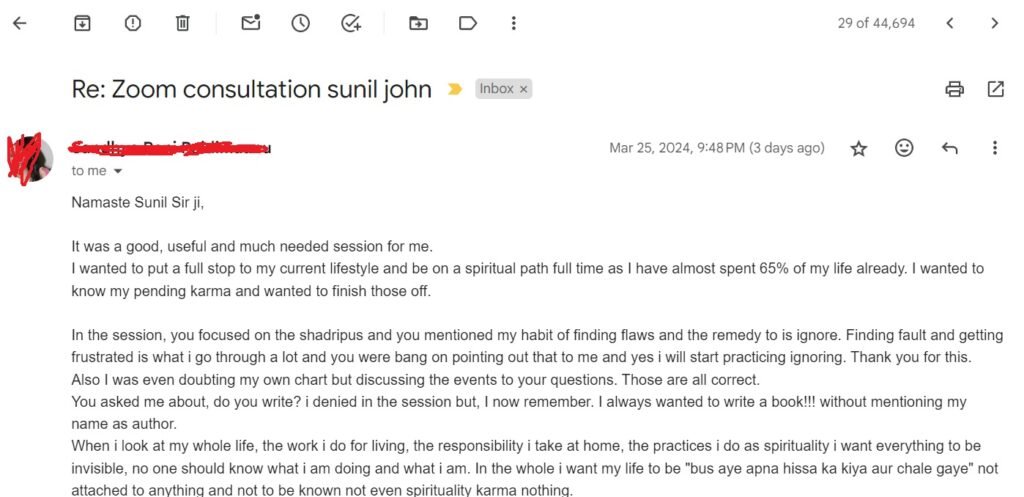Screen dimensions: 1024x497
Task: Report this email as spam
Action: pos(132,23)
